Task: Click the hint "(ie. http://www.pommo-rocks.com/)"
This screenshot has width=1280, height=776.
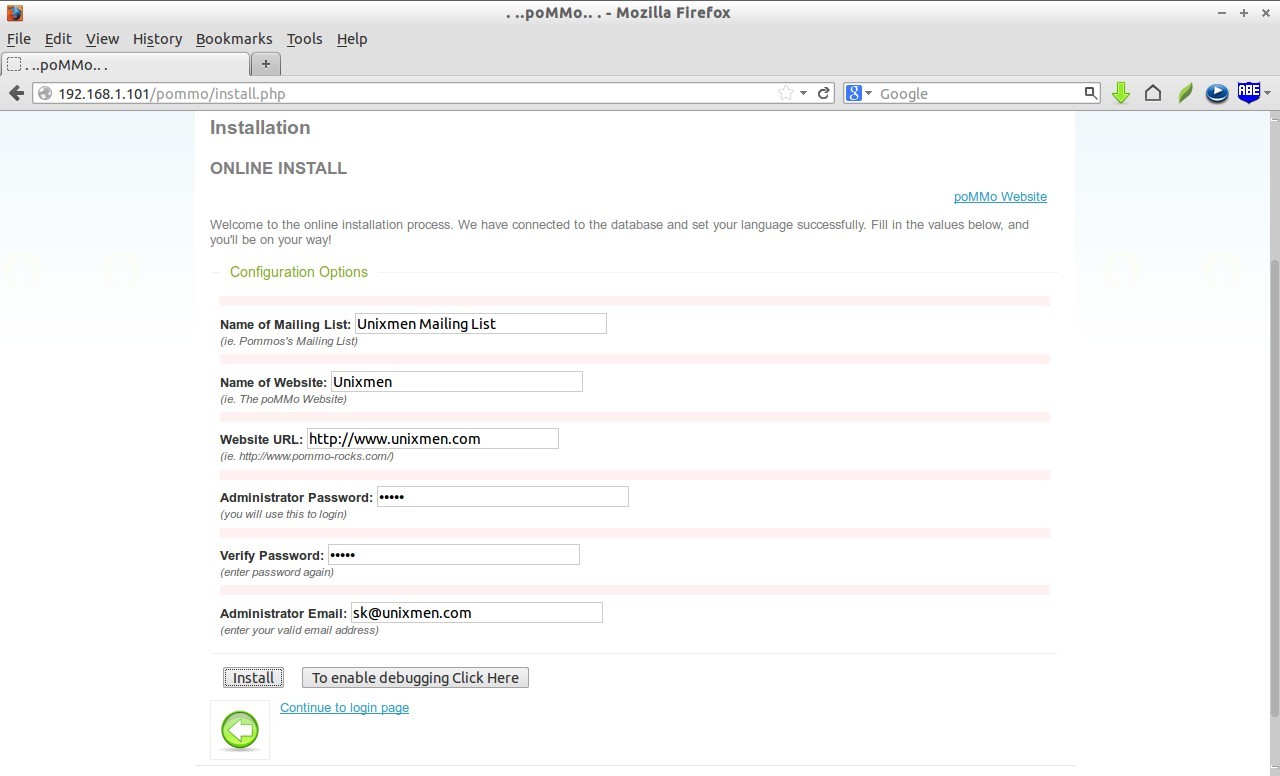Action: pyautogui.click(x=306, y=456)
